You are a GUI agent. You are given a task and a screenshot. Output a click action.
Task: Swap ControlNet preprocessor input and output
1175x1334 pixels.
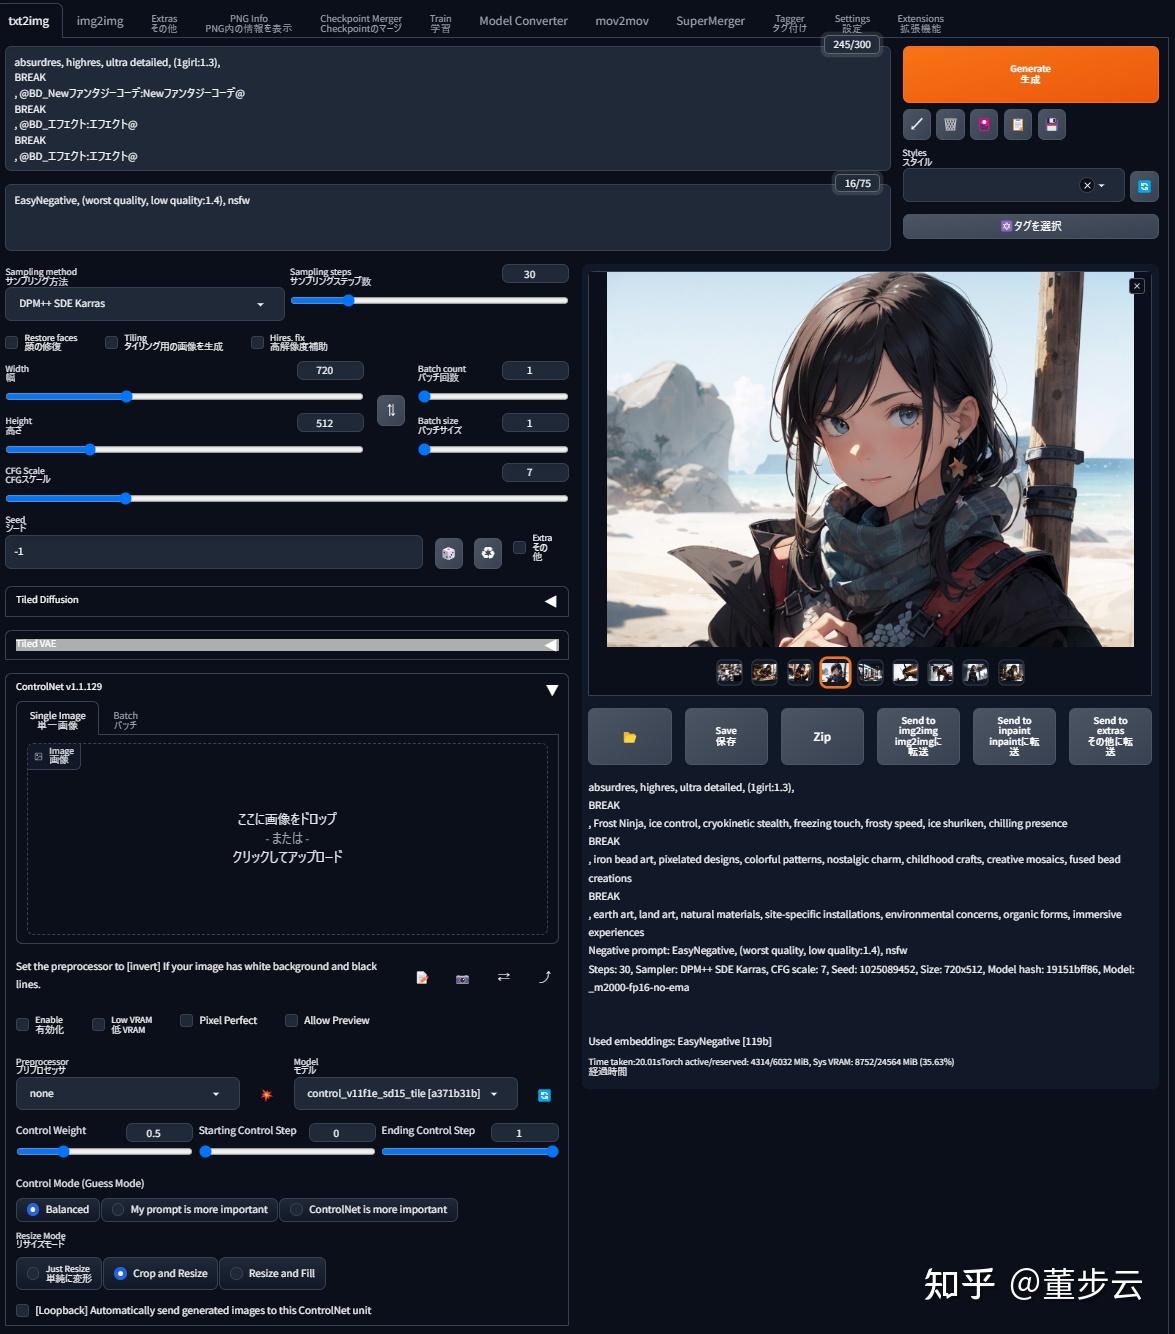point(504,977)
